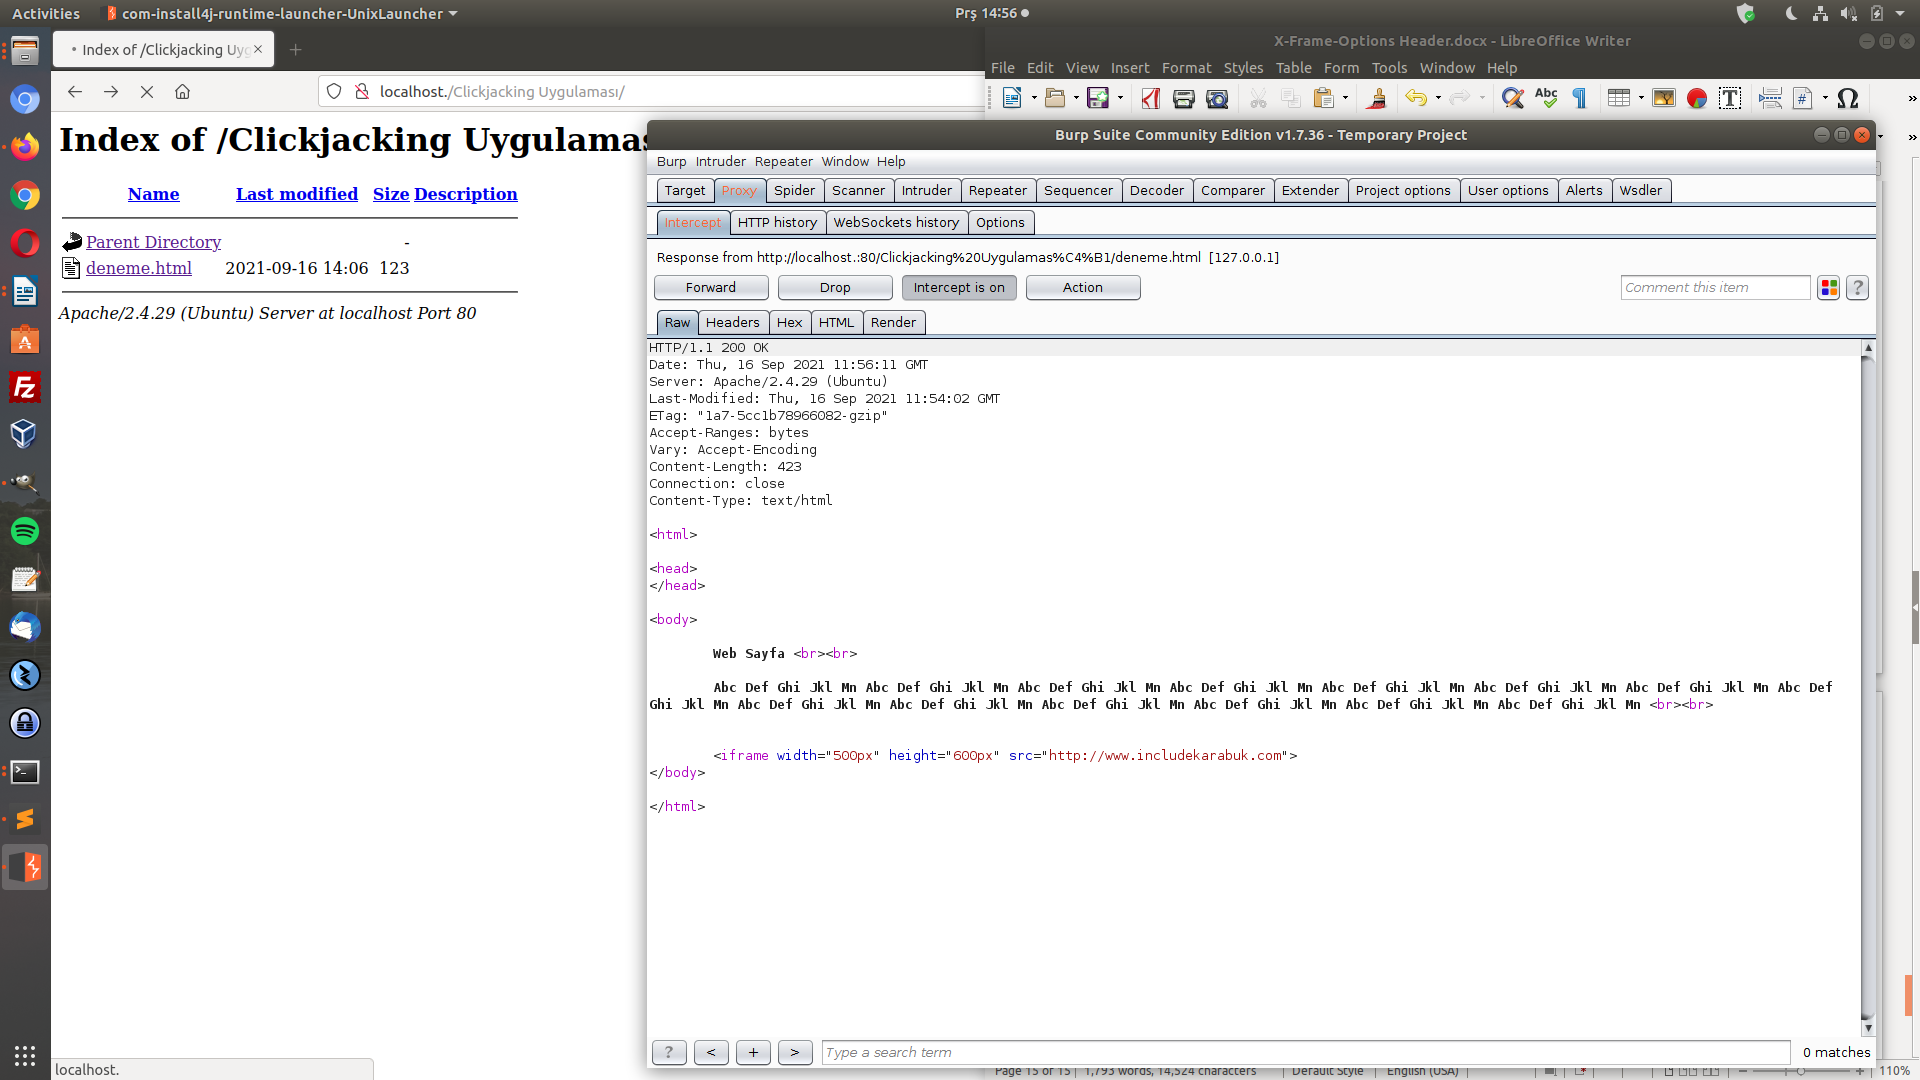1920x1080 pixels.
Task: Open Parent Directory link
Action: pos(153,242)
